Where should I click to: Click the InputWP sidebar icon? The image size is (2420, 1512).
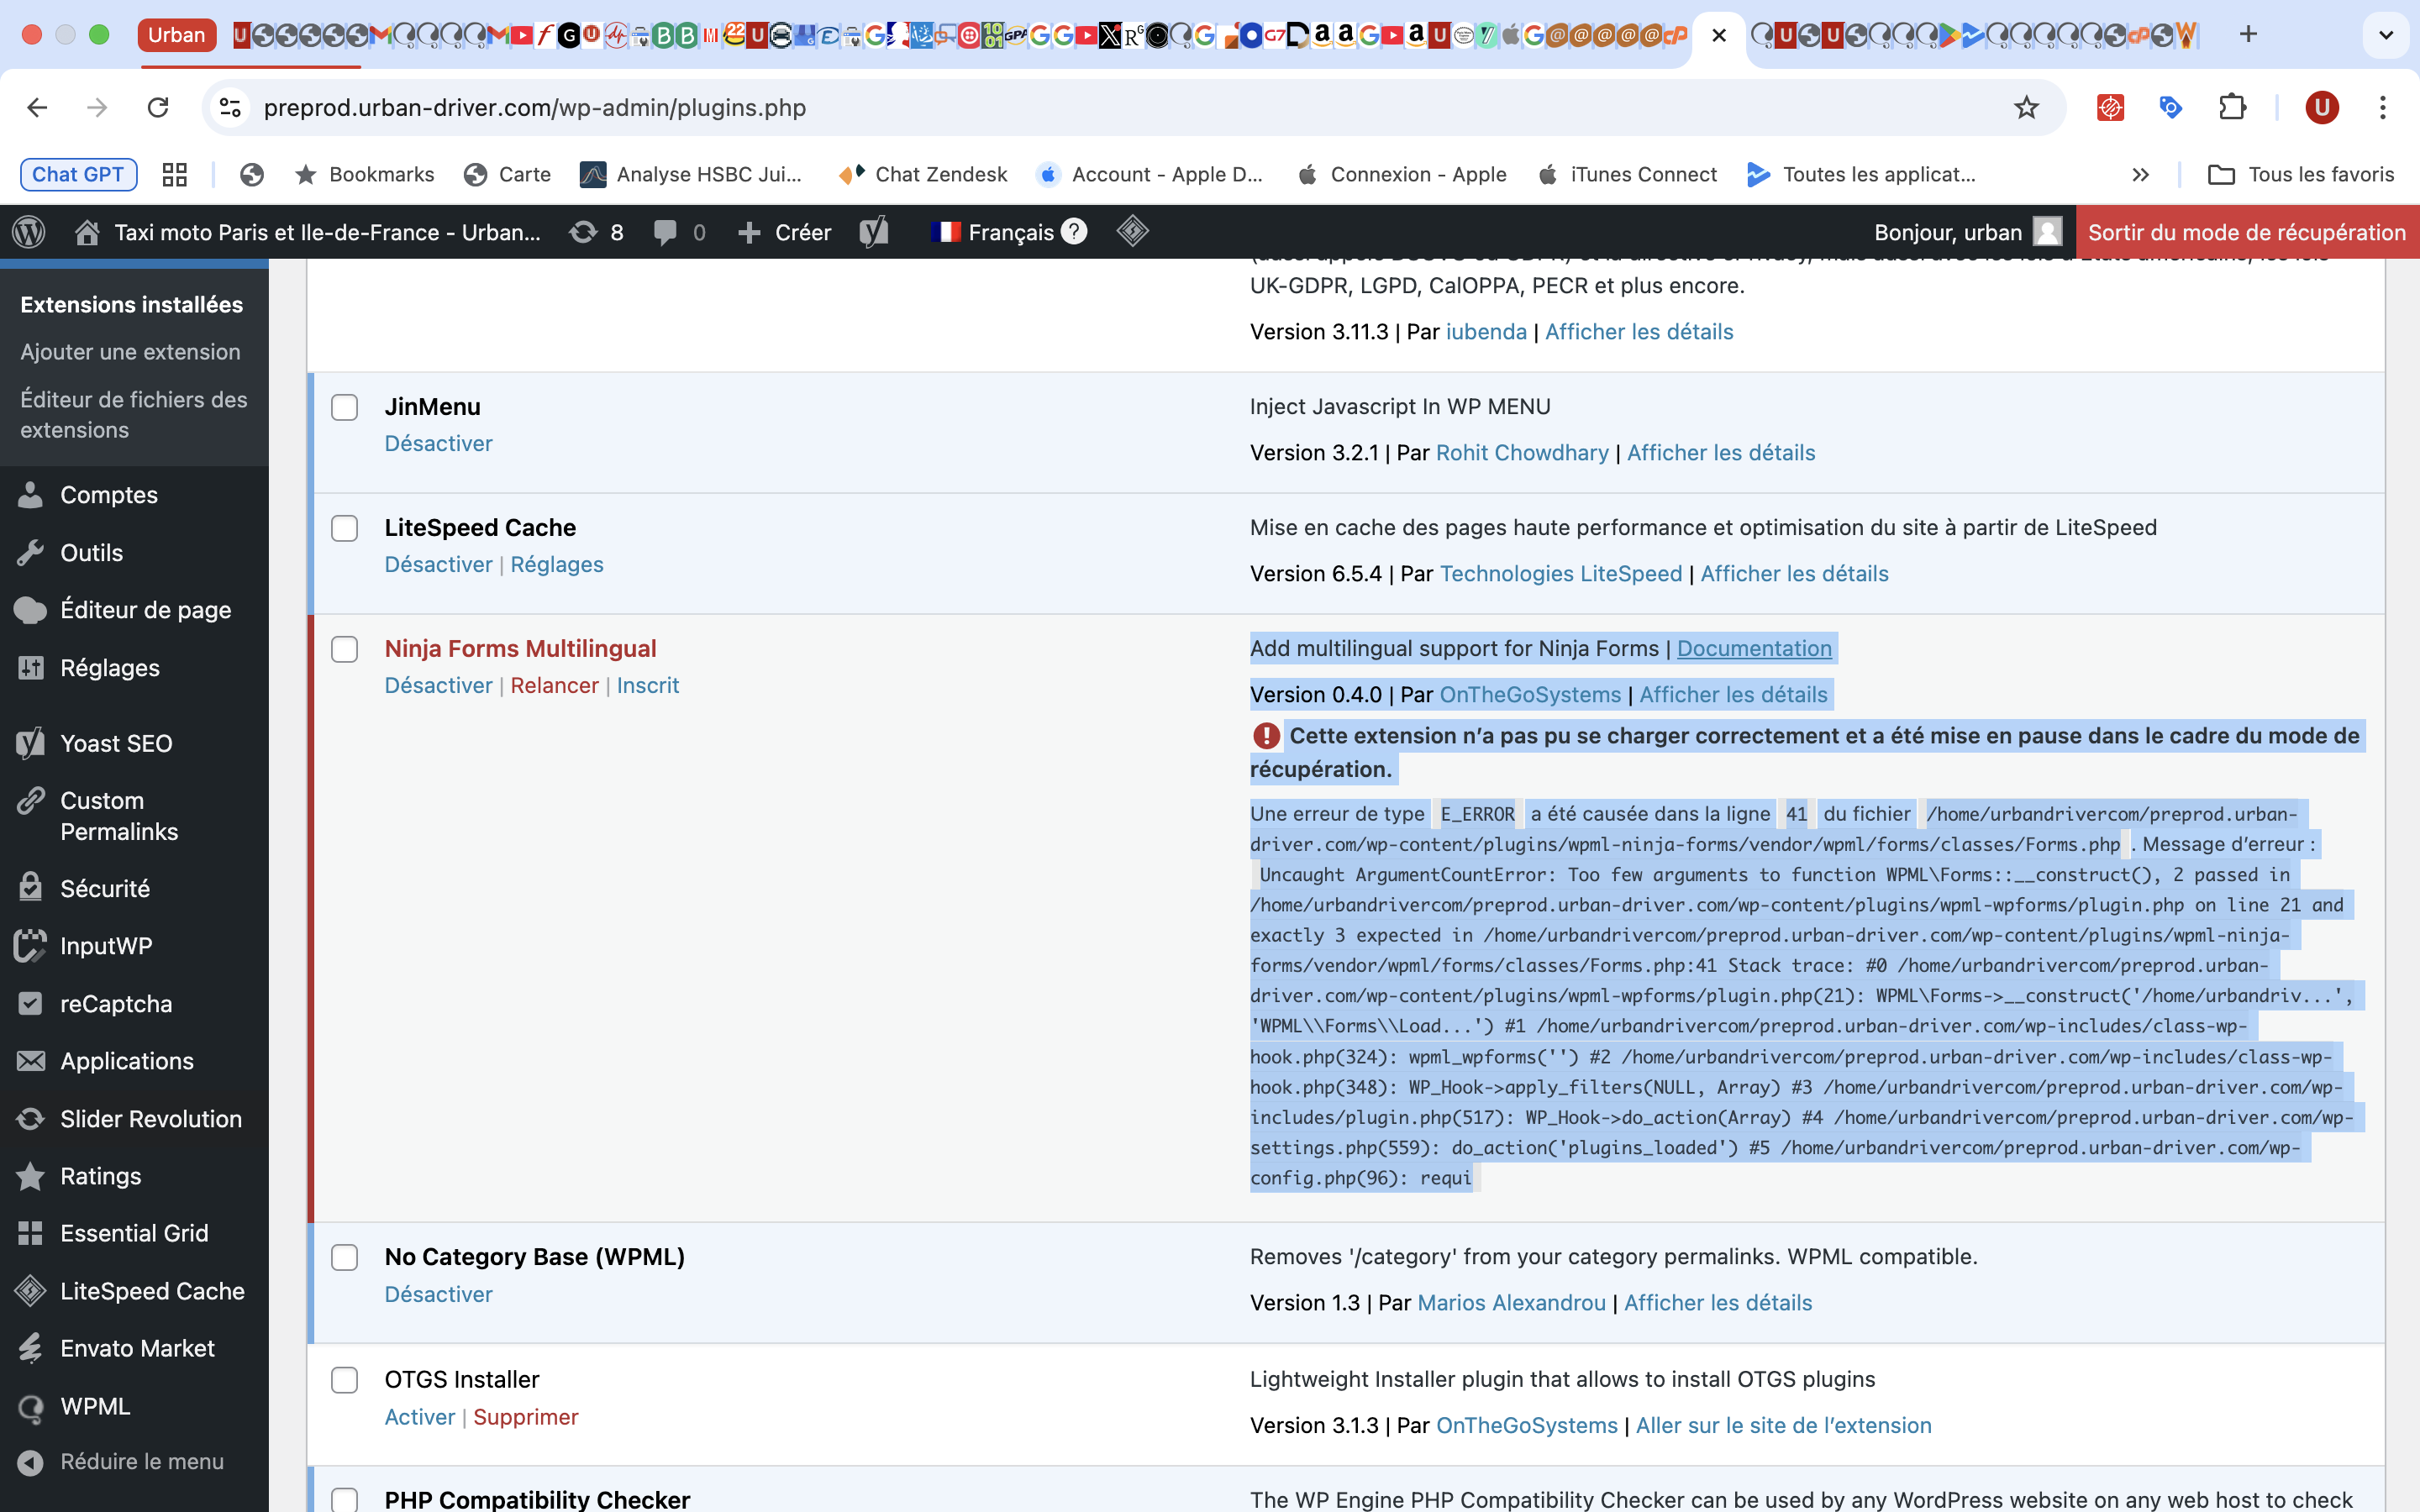tap(31, 946)
